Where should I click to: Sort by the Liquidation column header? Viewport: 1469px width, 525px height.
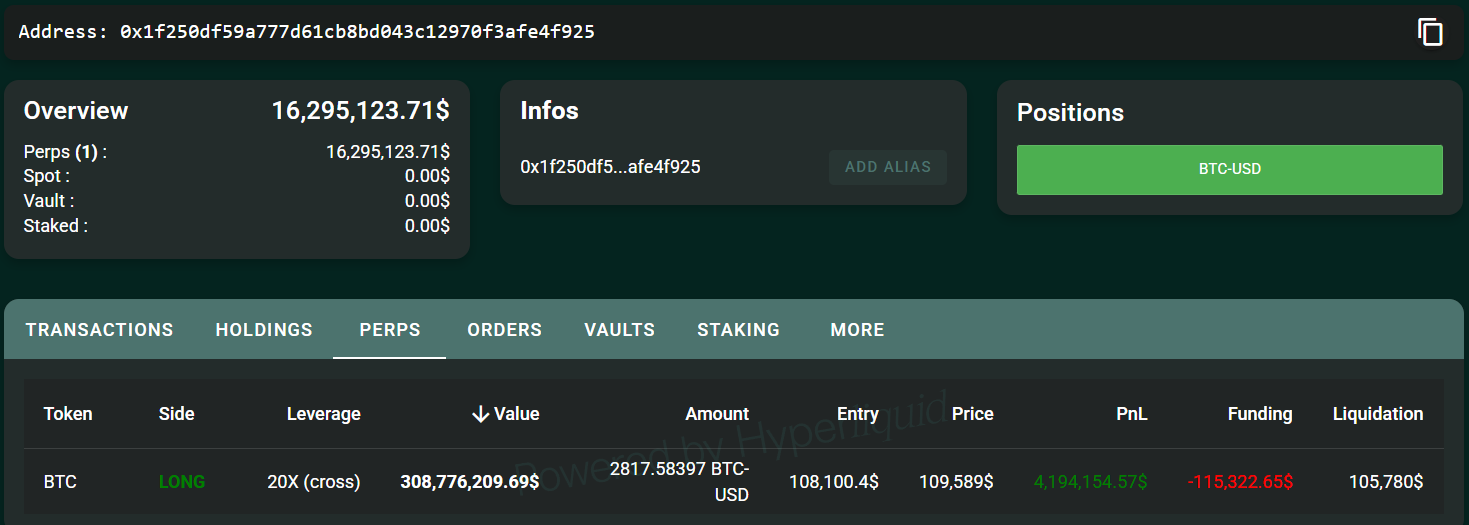(x=1377, y=414)
